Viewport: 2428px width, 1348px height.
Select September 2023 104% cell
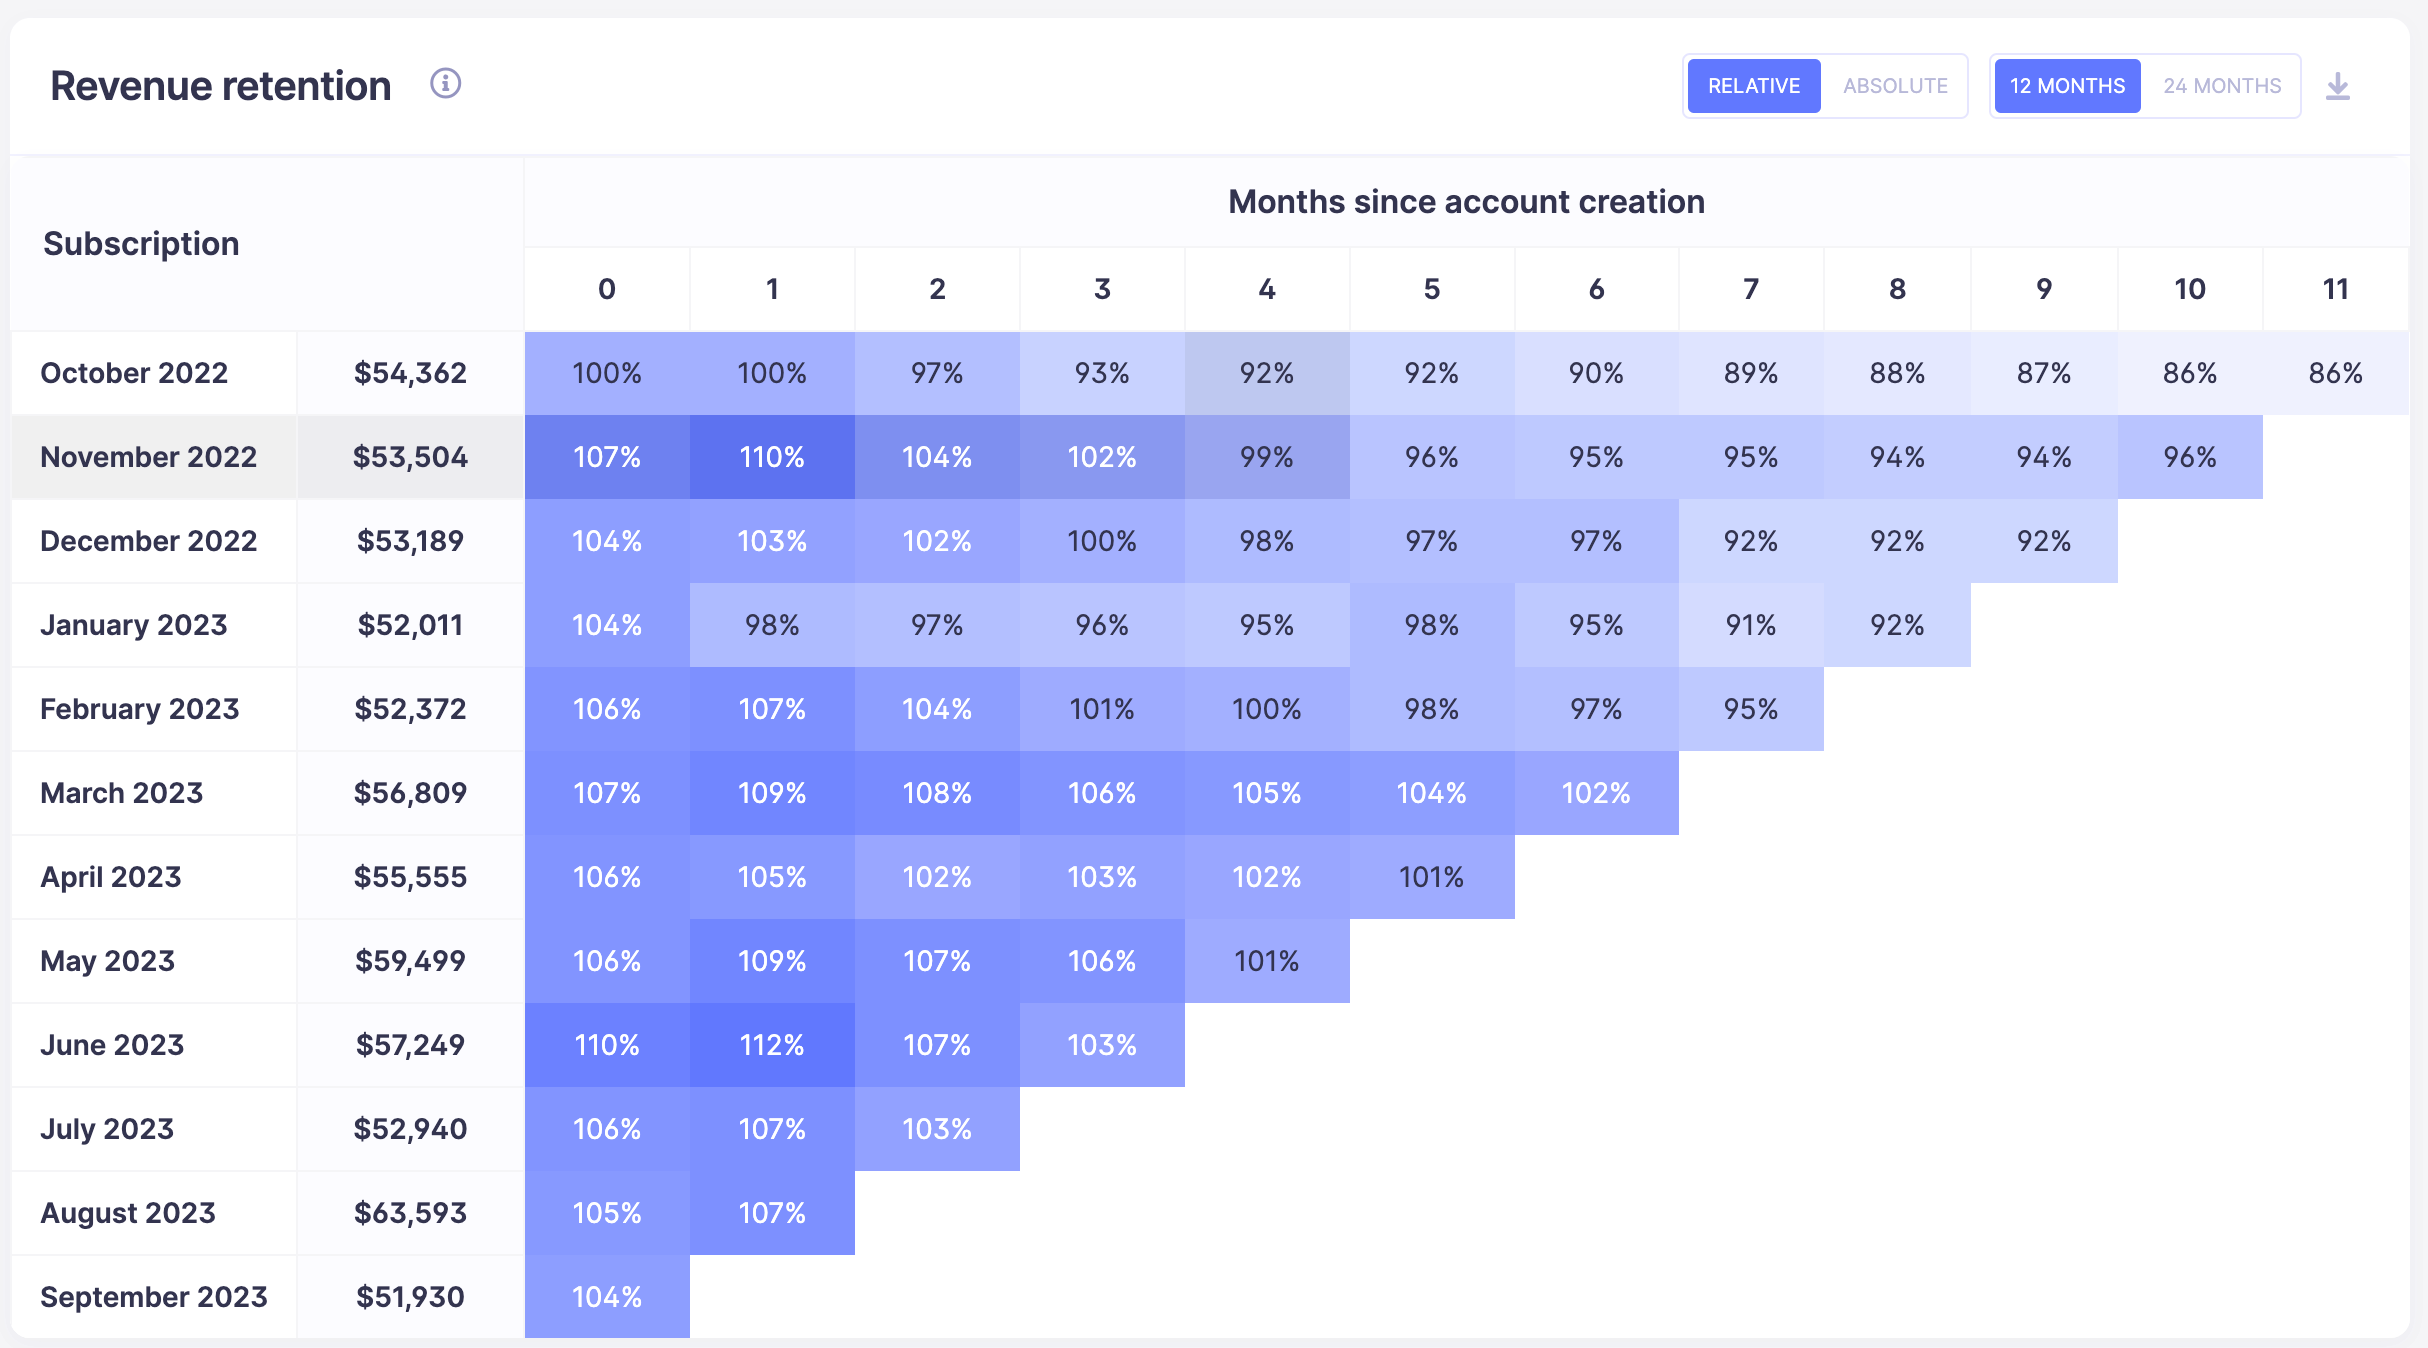click(x=607, y=1297)
